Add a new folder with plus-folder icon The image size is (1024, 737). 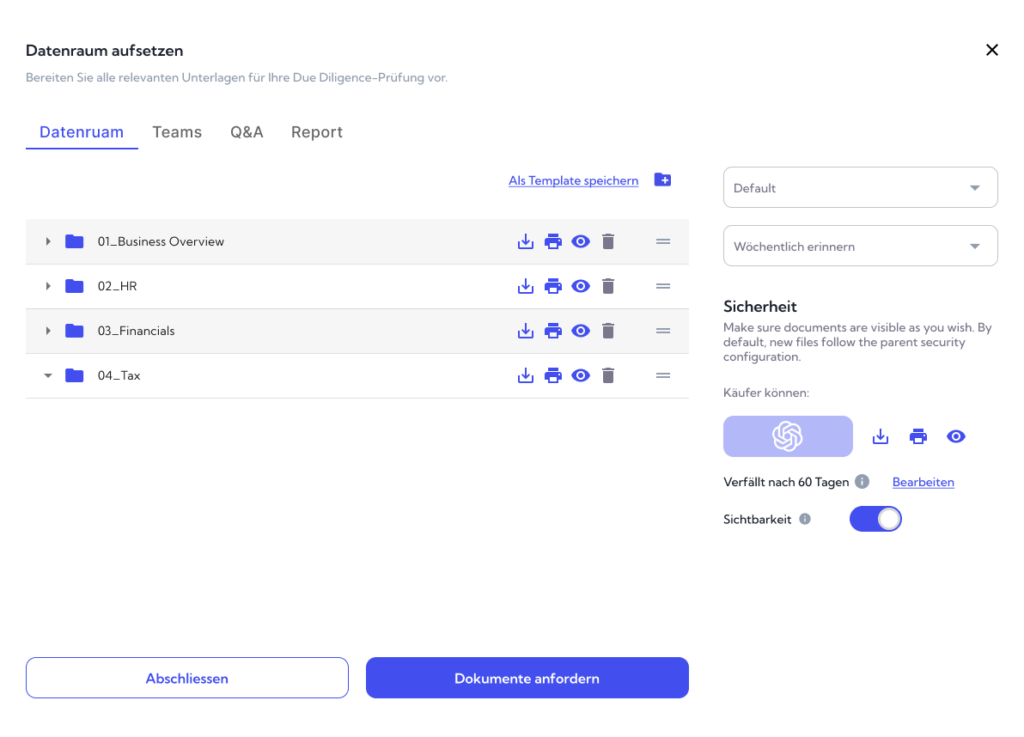pyautogui.click(x=662, y=180)
